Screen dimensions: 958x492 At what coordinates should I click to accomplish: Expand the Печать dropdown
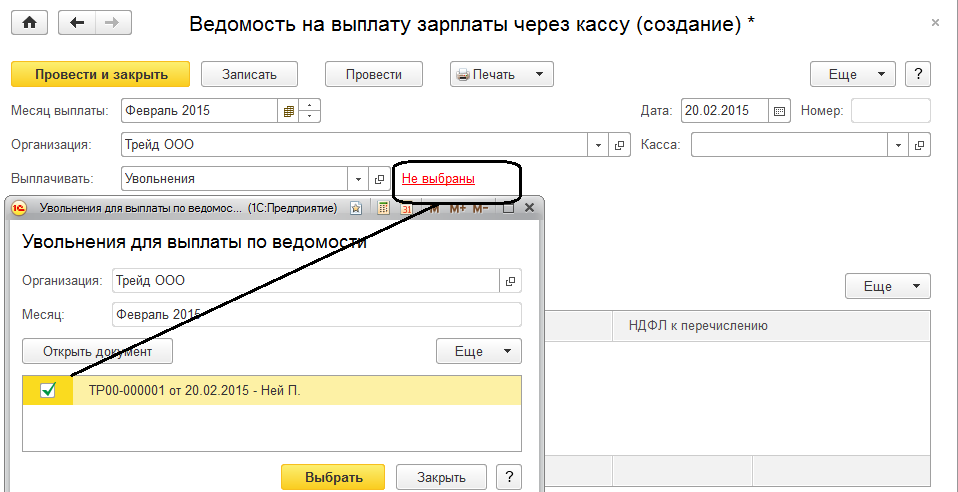click(x=539, y=75)
